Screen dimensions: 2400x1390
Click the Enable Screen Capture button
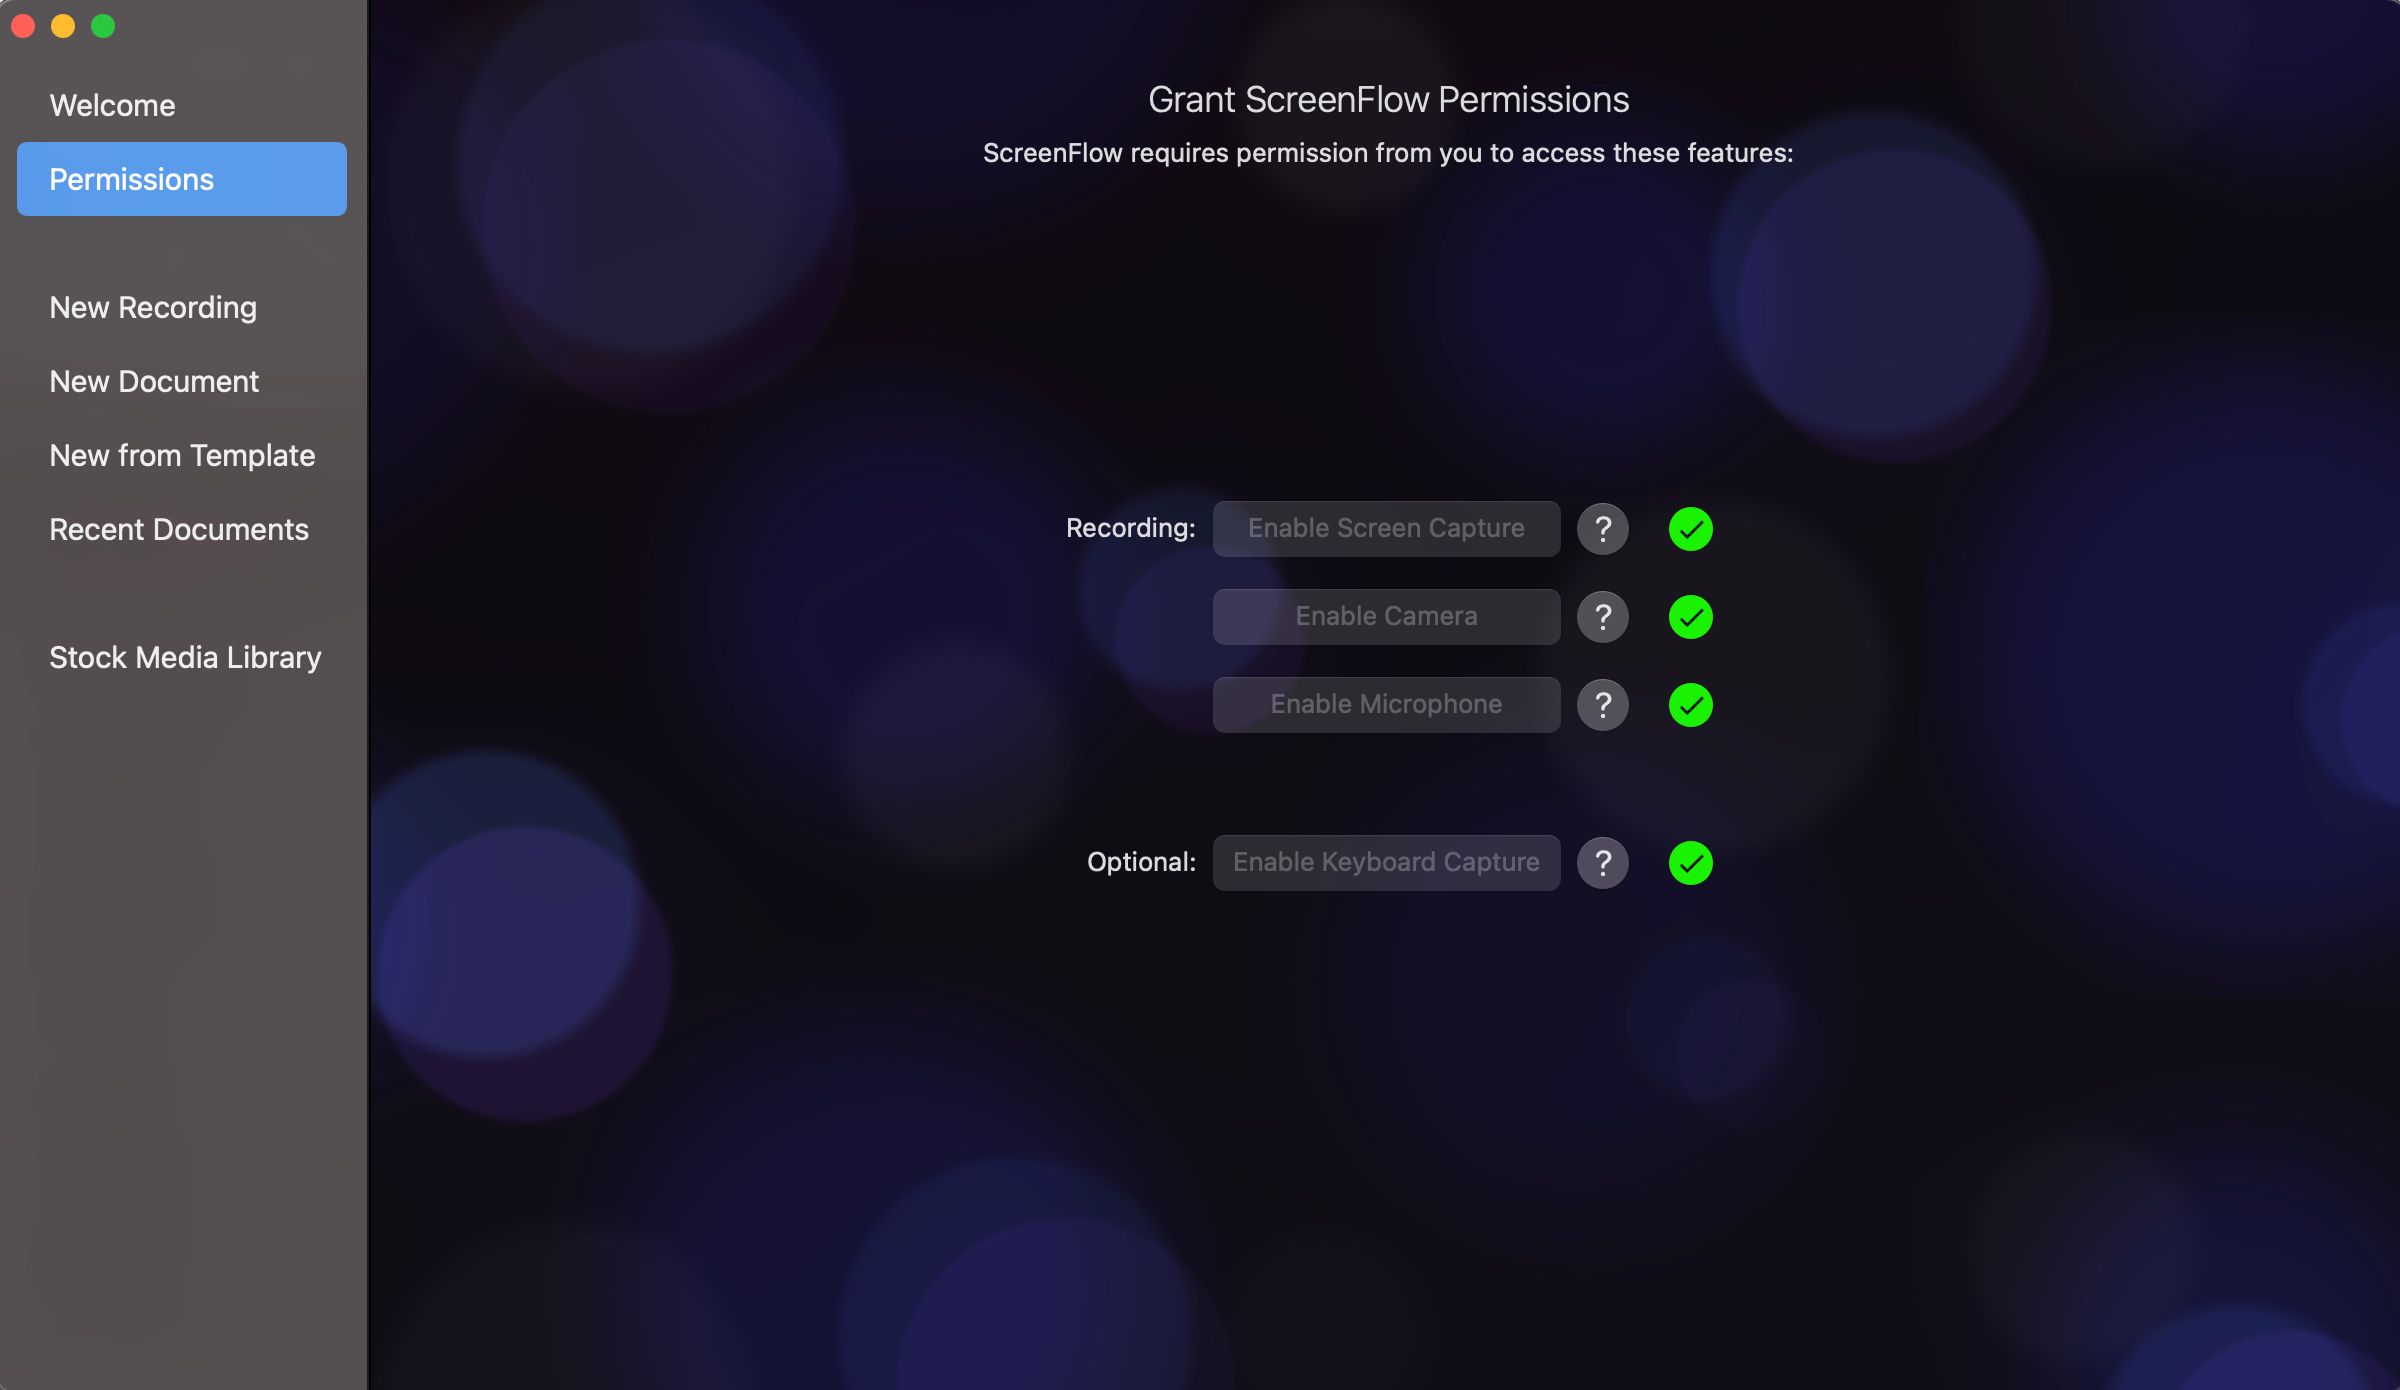tap(1386, 528)
